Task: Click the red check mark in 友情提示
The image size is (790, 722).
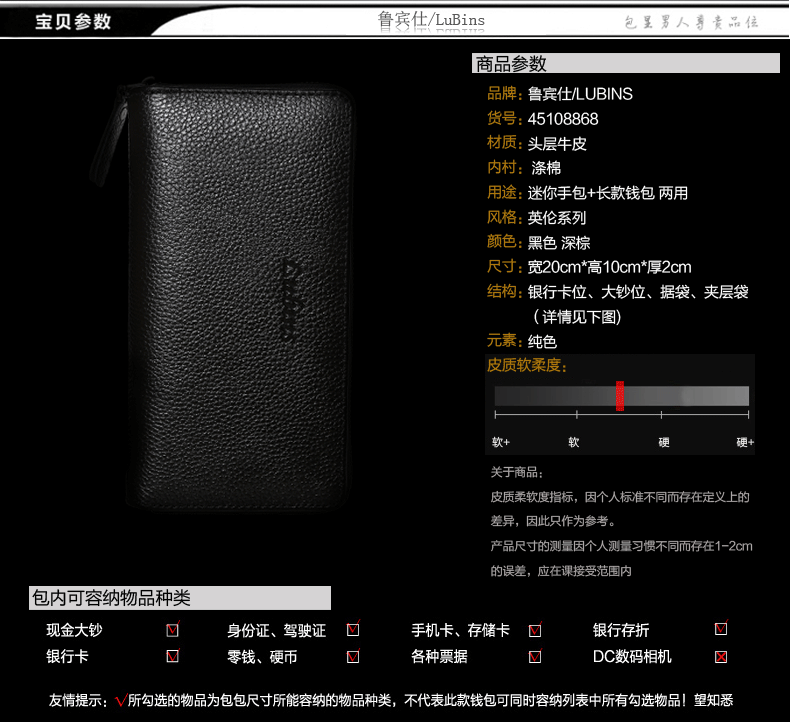Action: [120, 700]
